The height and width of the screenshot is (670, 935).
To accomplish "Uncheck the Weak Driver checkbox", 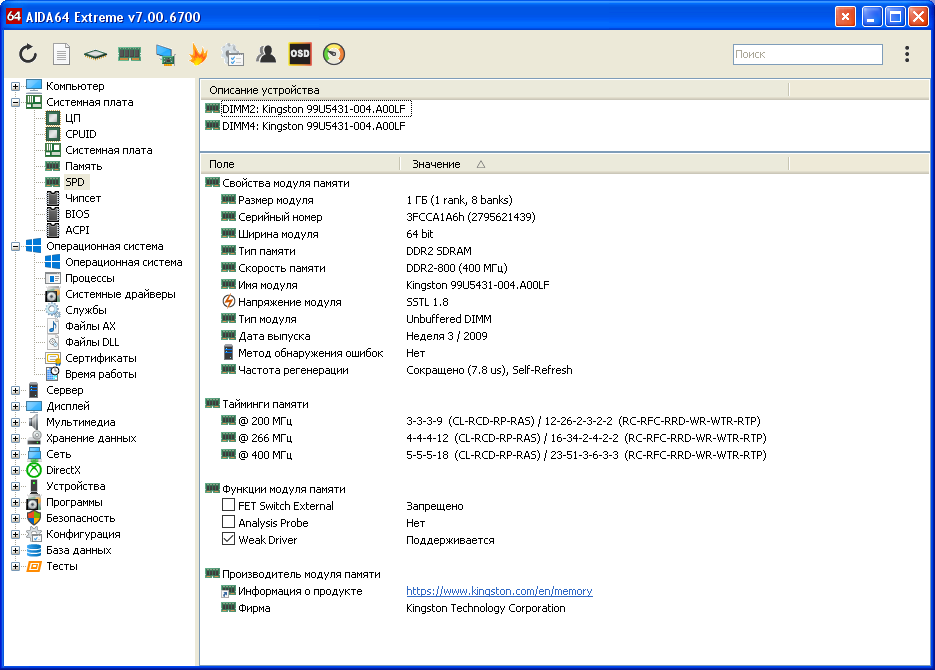I will 229,540.
